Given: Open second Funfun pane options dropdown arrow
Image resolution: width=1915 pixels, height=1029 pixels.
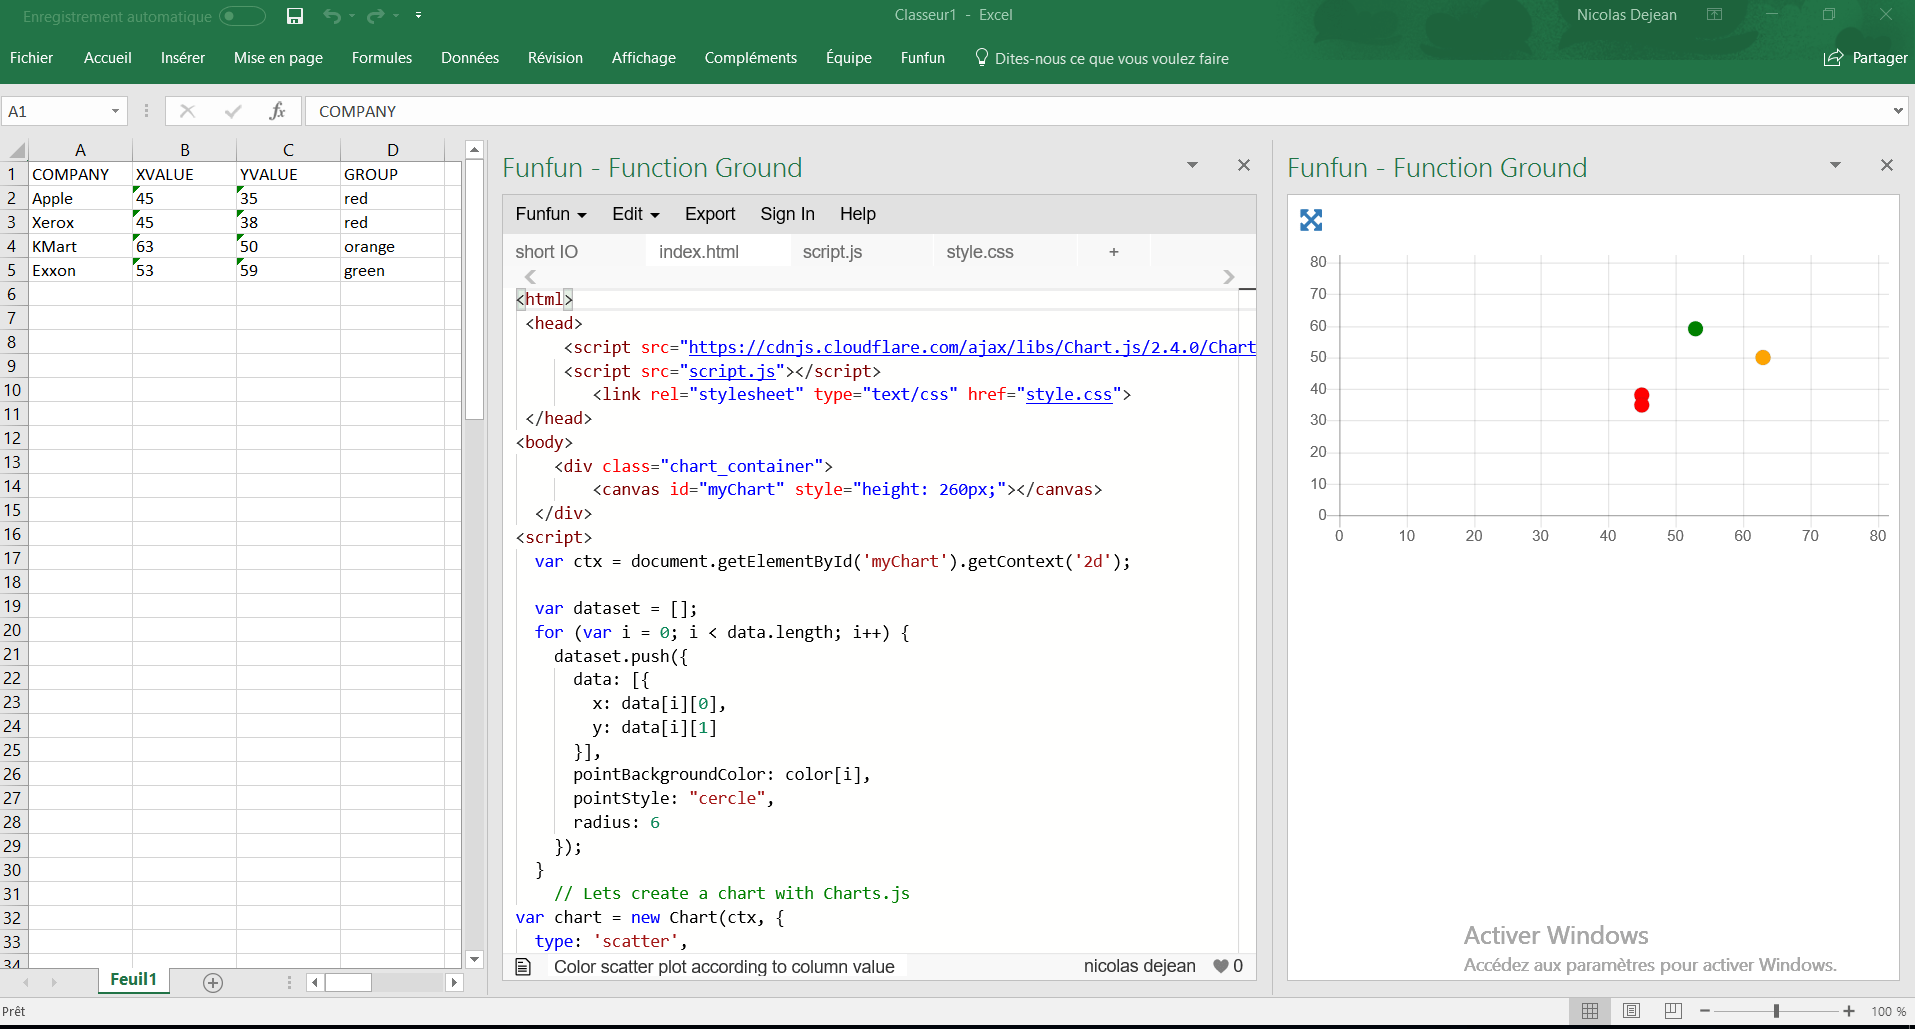Looking at the screenshot, I should tap(1835, 165).
